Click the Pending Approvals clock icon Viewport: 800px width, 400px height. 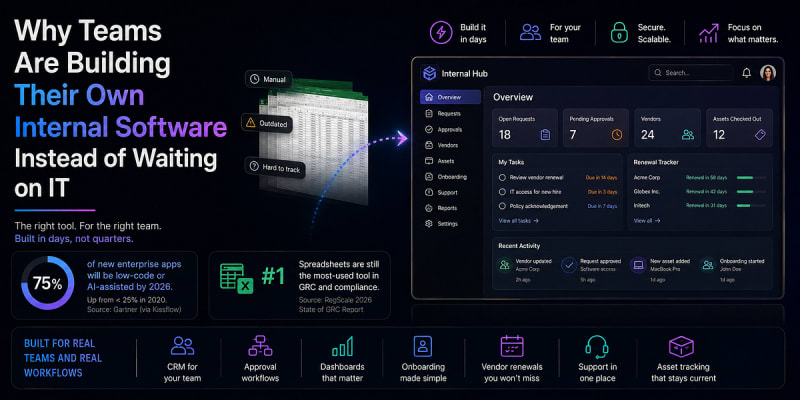pyautogui.click(x=617, y=135)
